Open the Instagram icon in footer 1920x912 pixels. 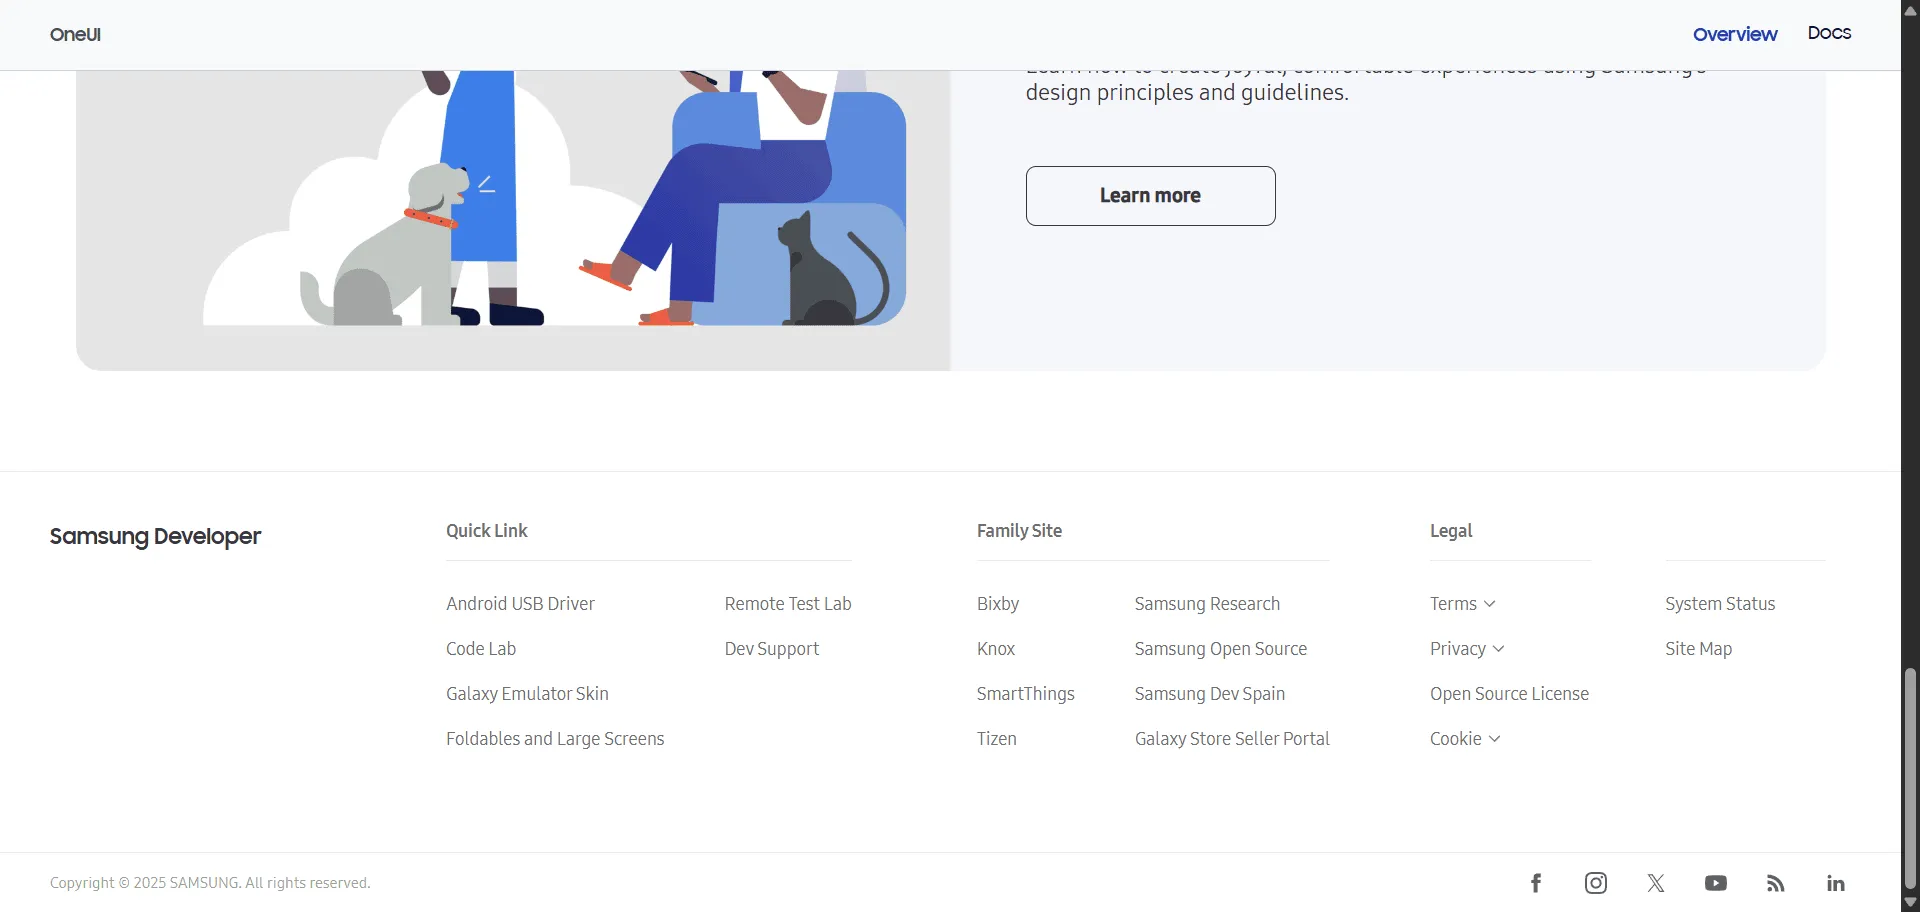click(1596, 883)
